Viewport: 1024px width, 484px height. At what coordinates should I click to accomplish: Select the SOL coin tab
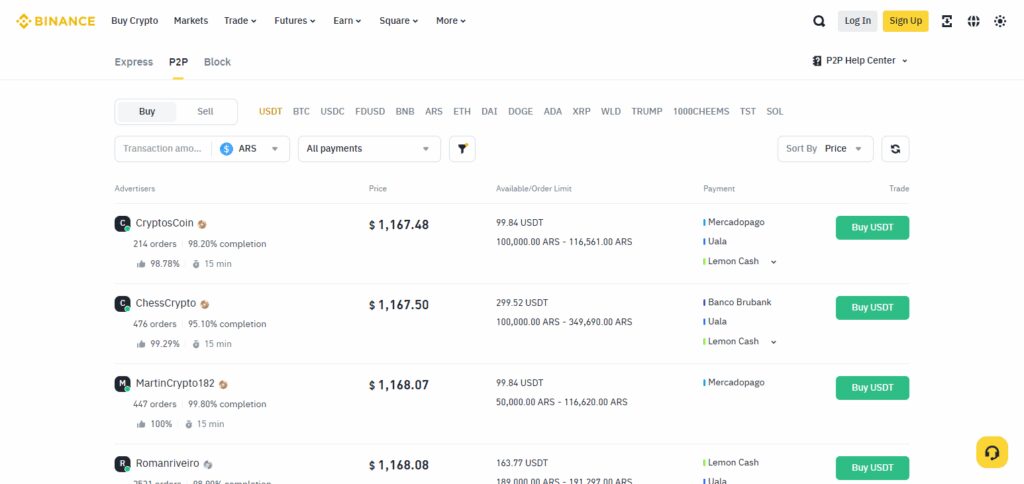pyautogui.click(x=775, y=112)
